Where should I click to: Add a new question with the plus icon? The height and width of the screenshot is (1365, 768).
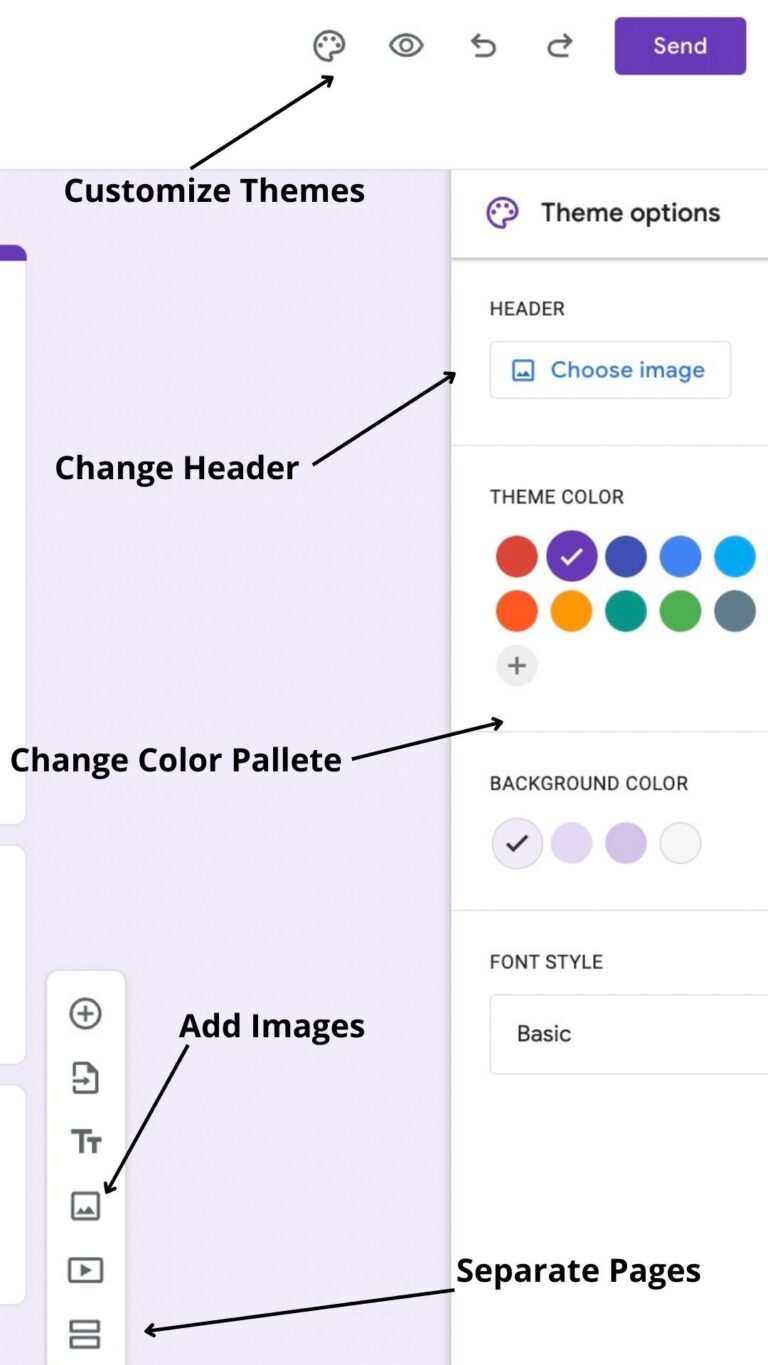coord(86,1013)
